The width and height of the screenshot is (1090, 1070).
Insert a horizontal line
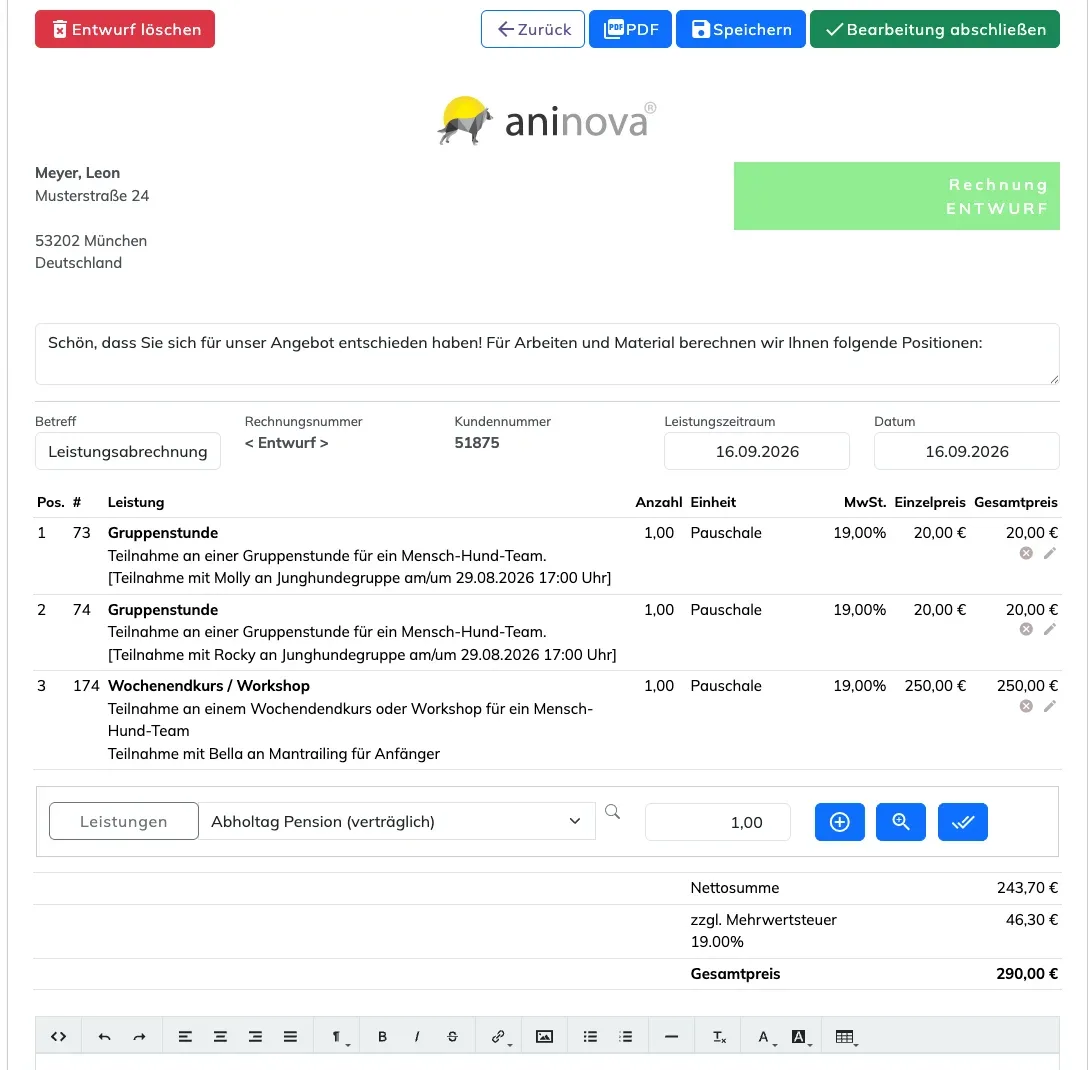point(672,1037)
